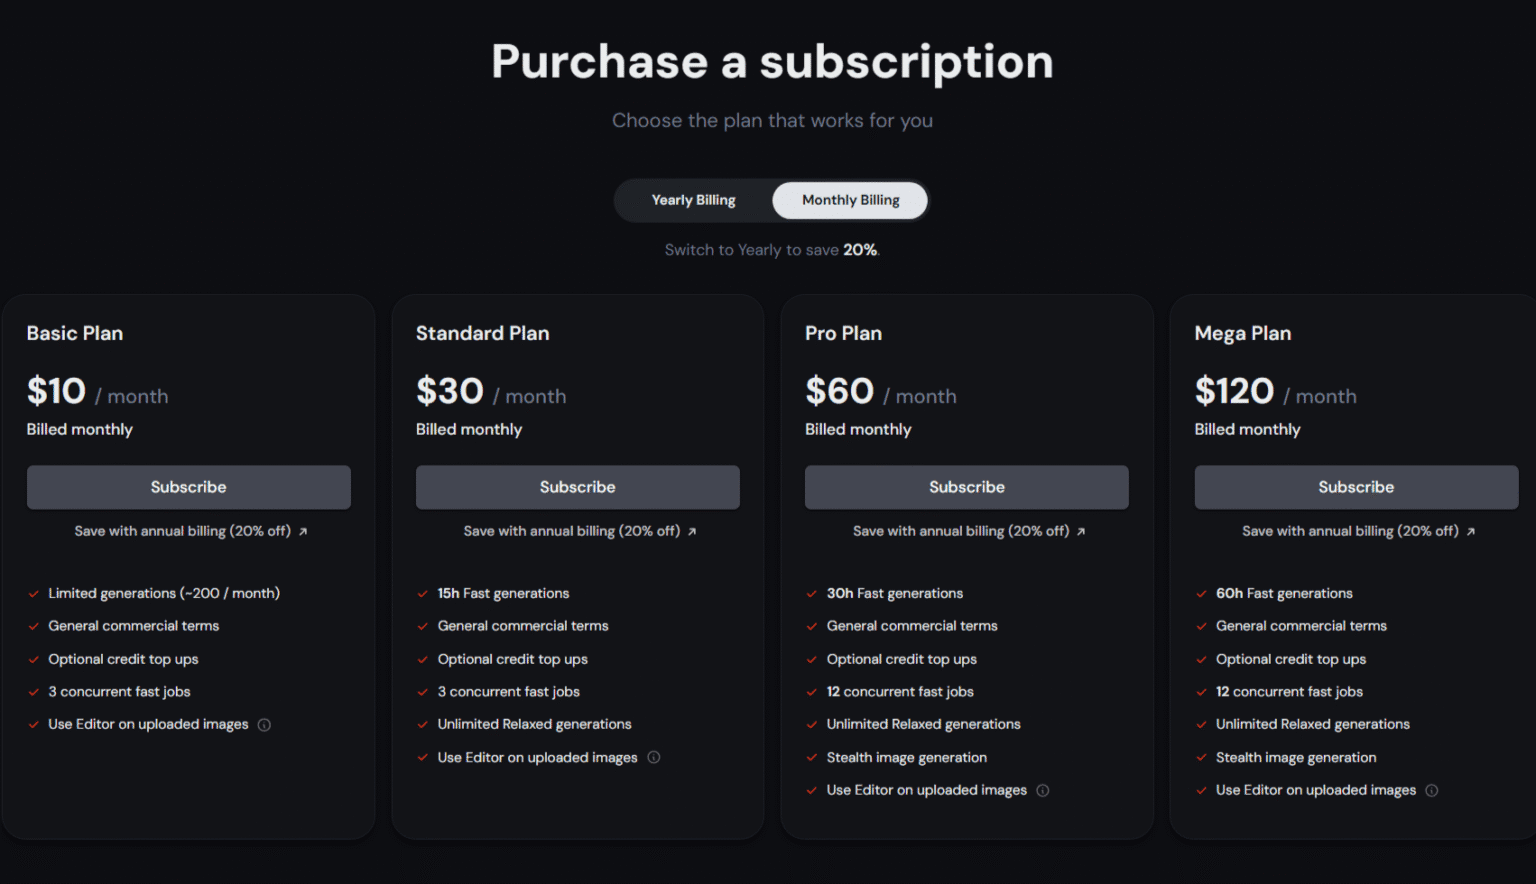Click info icon beside Basic Plan editor feature
Screen dimensions: 1536x884
click(x=264, y=725)
